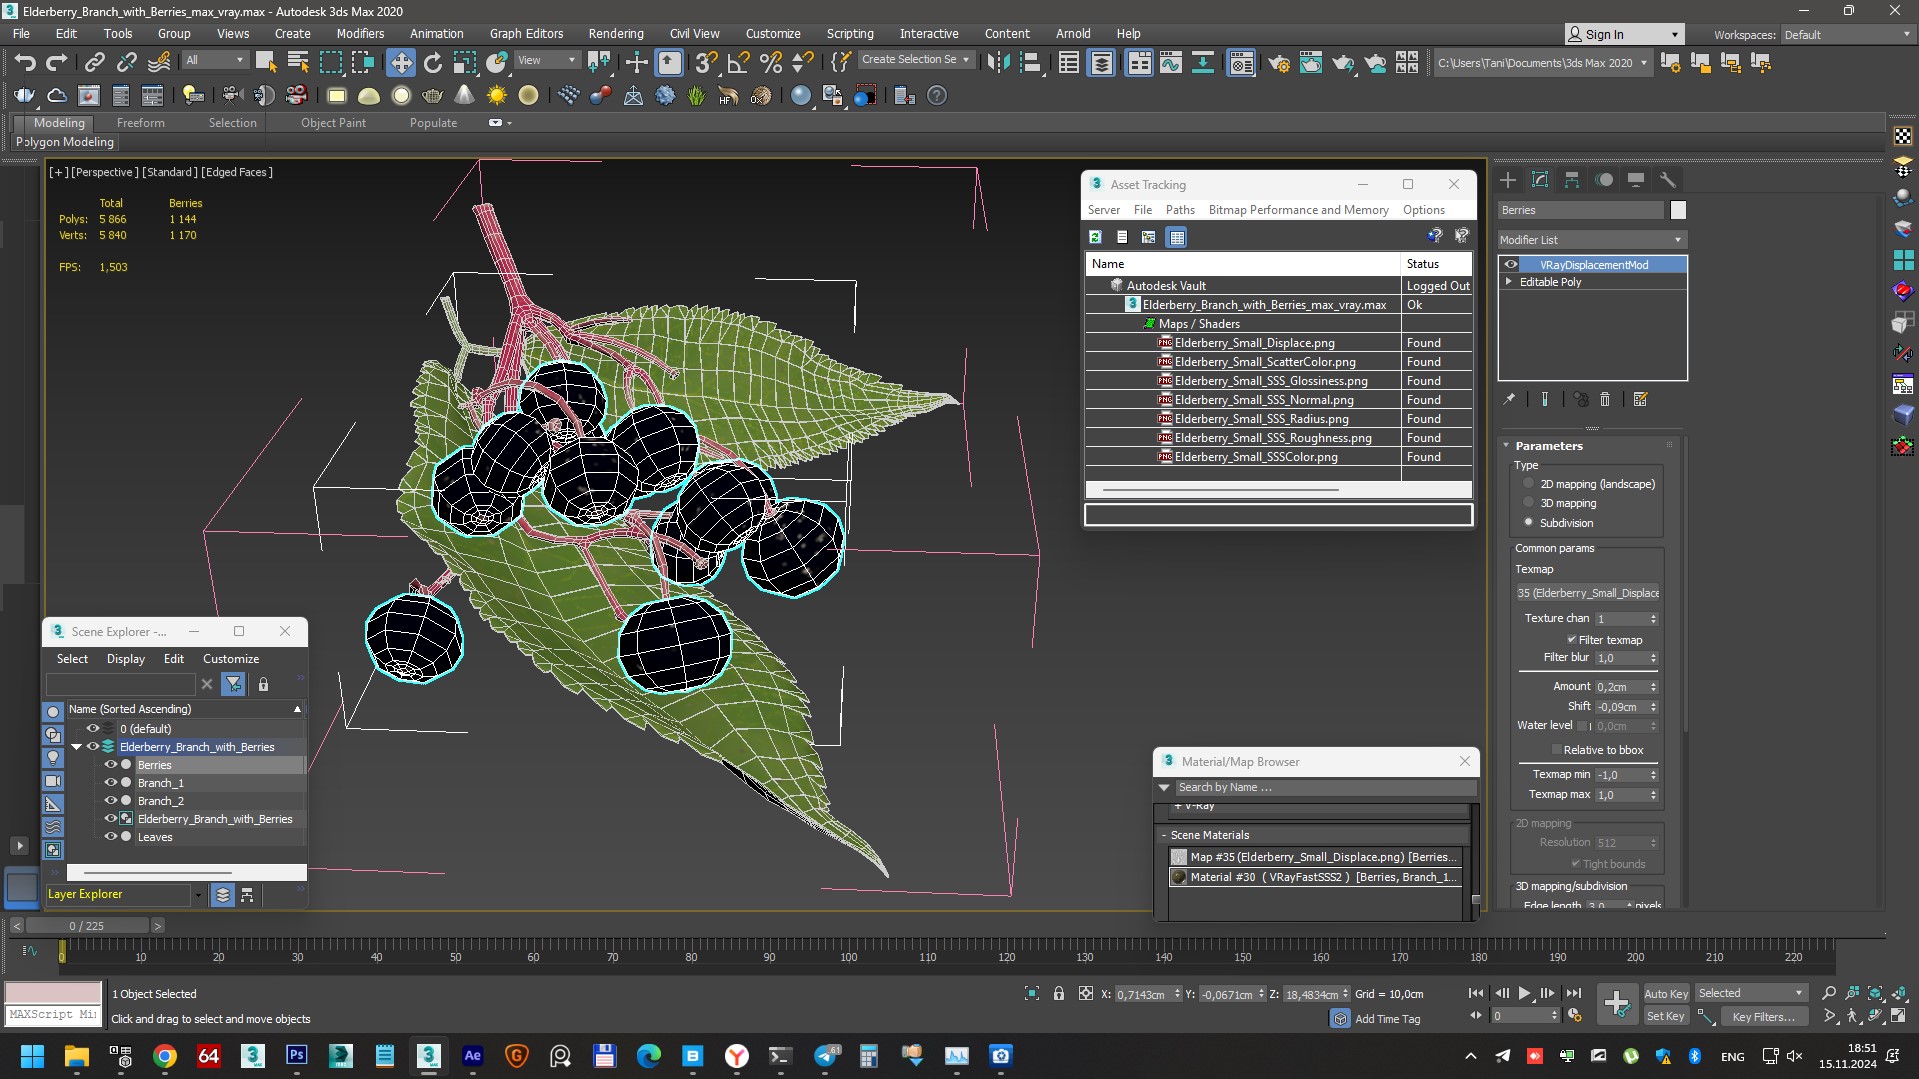Viewport: 1919px width, 1079px height.
Task: Click the Texmap Elderberry_Small_Displace button
Action: tap(1588, 593)
